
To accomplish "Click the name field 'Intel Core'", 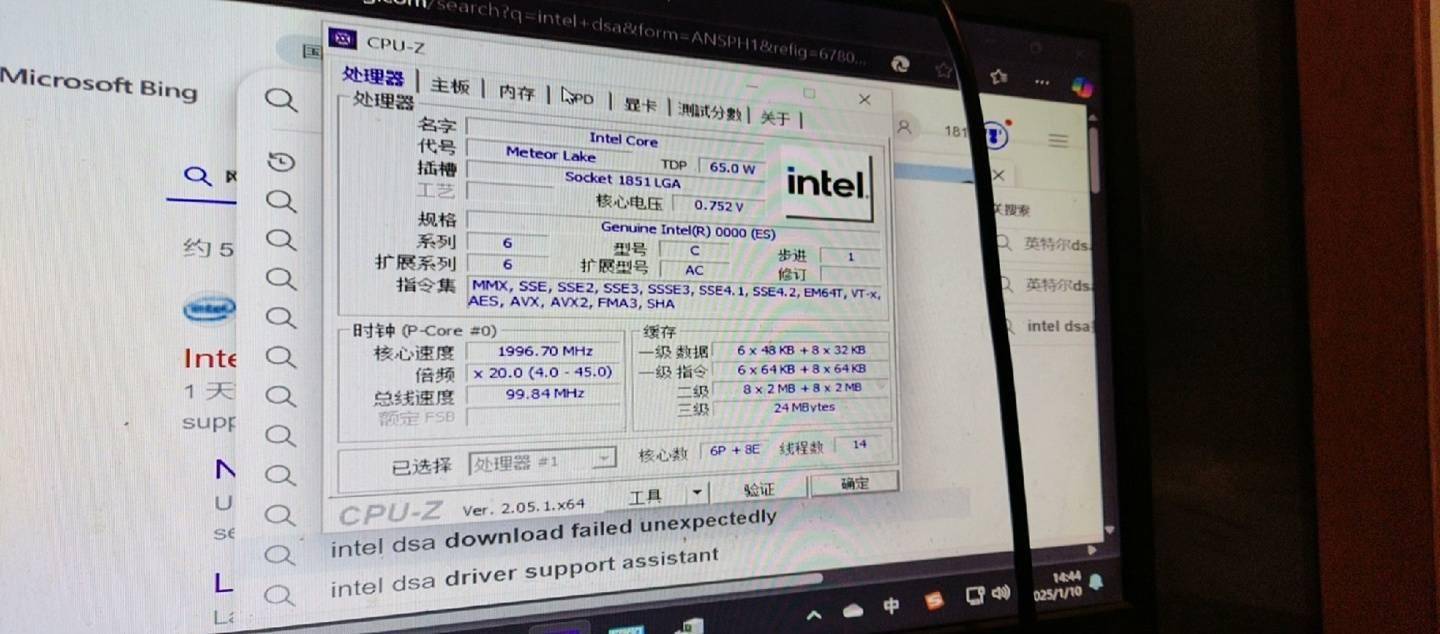I will click(624, 138).
